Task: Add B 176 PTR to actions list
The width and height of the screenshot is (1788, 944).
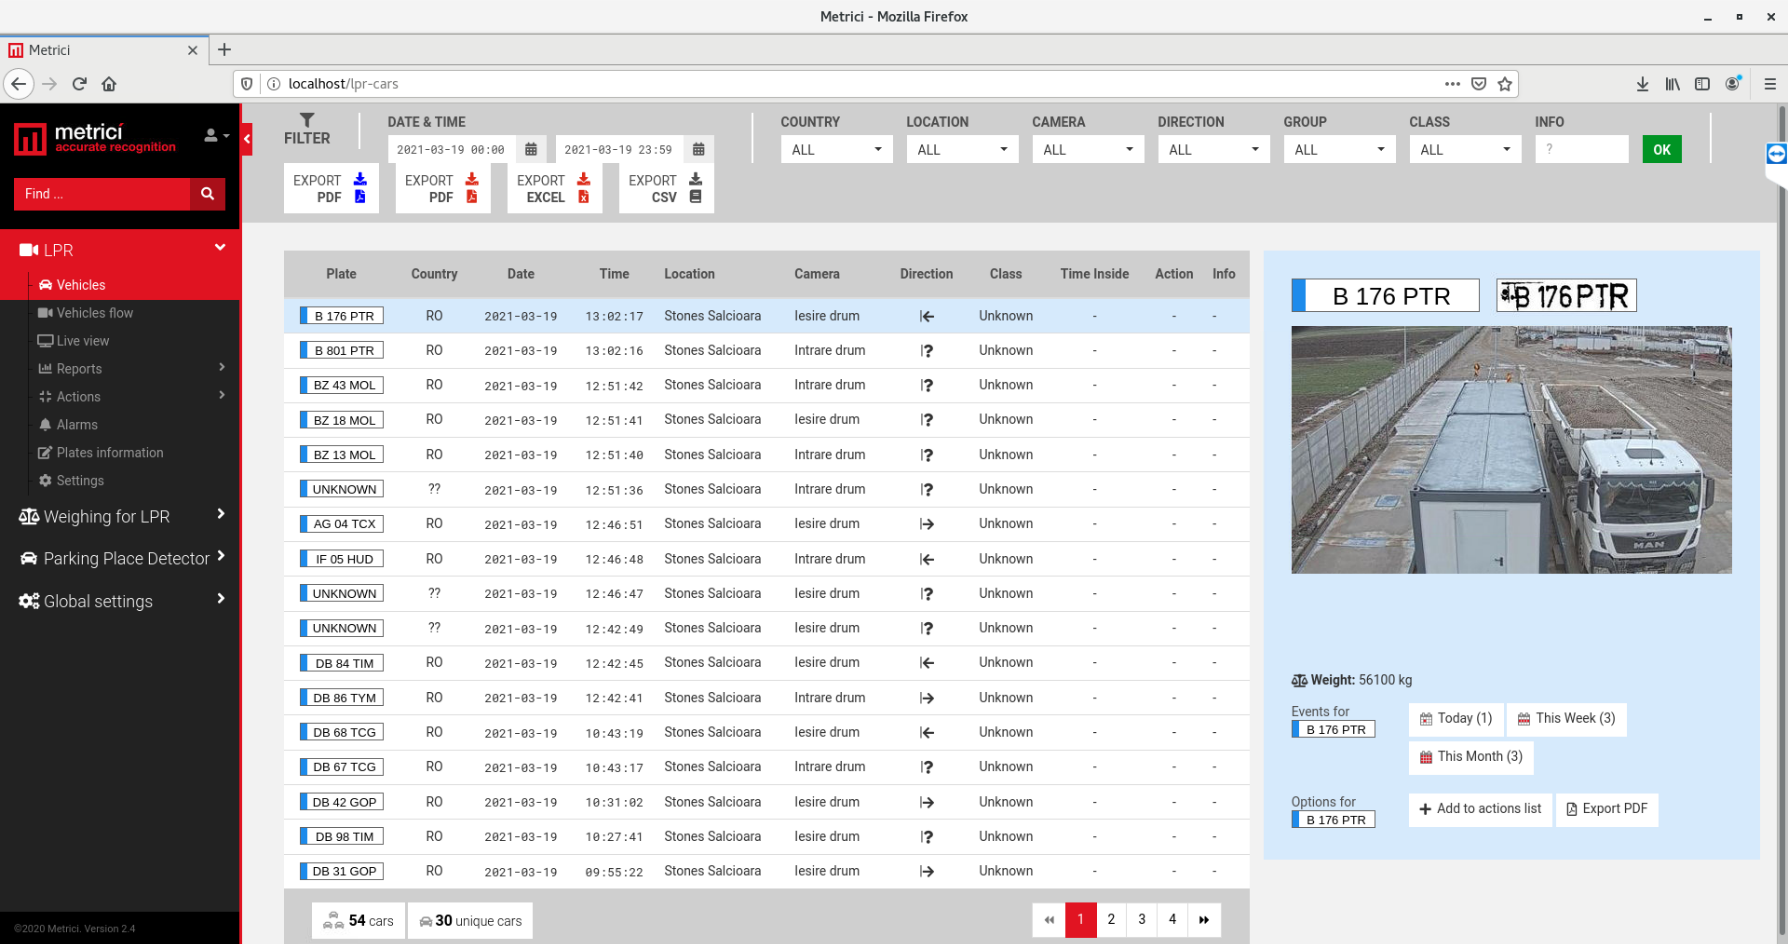Action: (1480, 809)
